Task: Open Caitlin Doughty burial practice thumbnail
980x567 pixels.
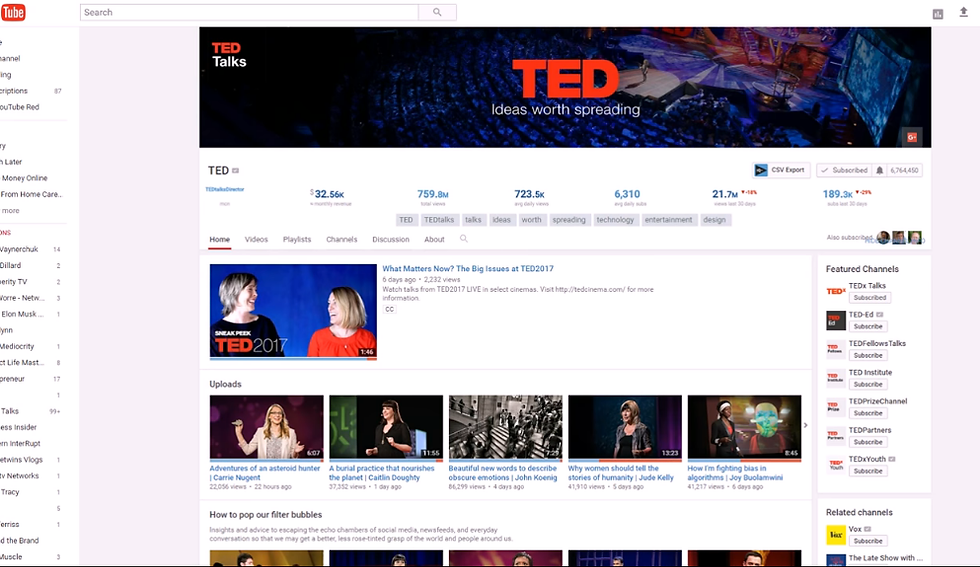Action: (386, 428)
